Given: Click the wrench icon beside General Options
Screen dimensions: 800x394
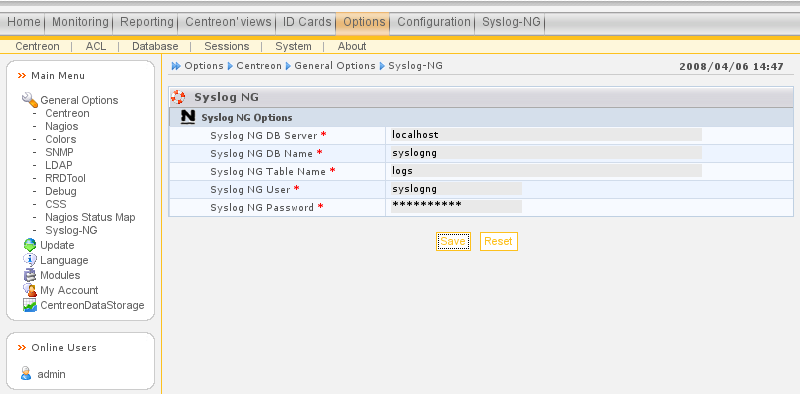Looking at the screenshot, I should pyautogui.click(x=30, y=100).
